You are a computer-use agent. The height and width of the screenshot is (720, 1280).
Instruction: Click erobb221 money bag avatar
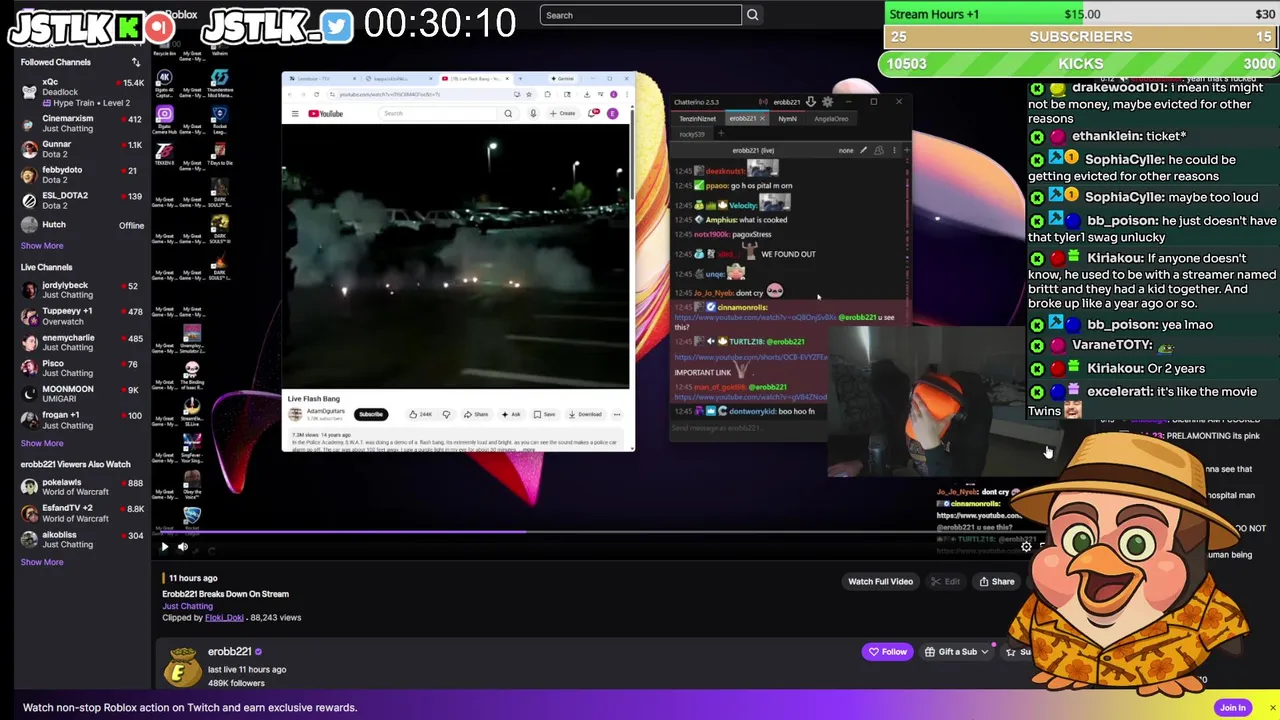(182, 667)
